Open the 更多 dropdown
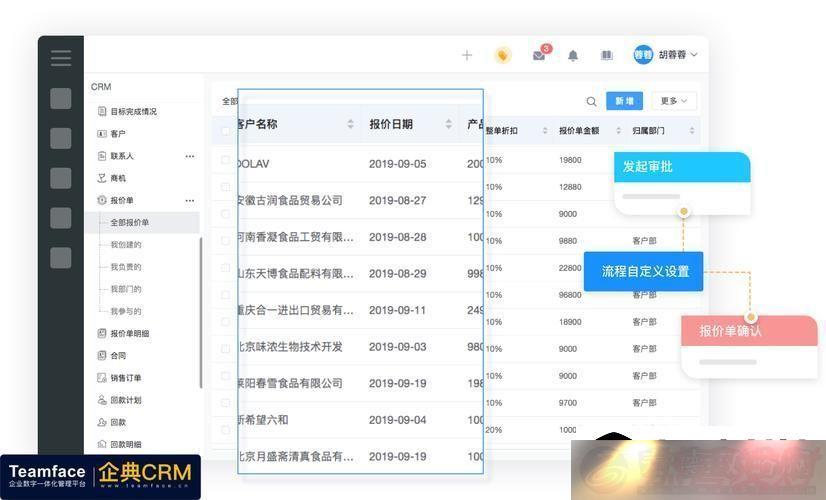Screen dimensions: 826x500 point(674,101)
